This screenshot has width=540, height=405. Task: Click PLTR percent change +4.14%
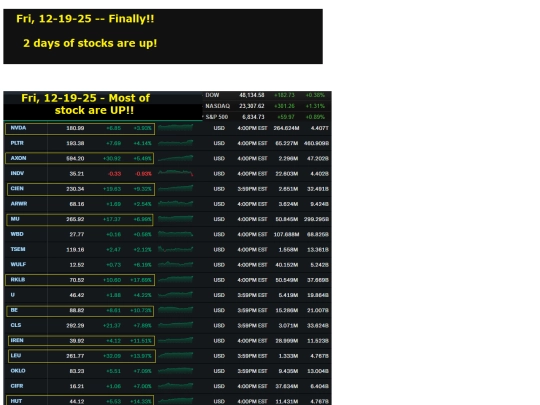(143, 143)
